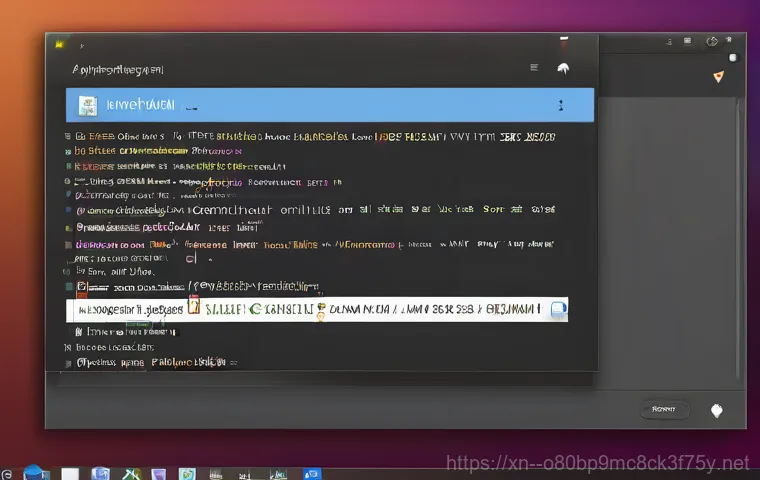Click the blue icon at end of white highlighted row

pyautogui.click(x=559, y=309)
